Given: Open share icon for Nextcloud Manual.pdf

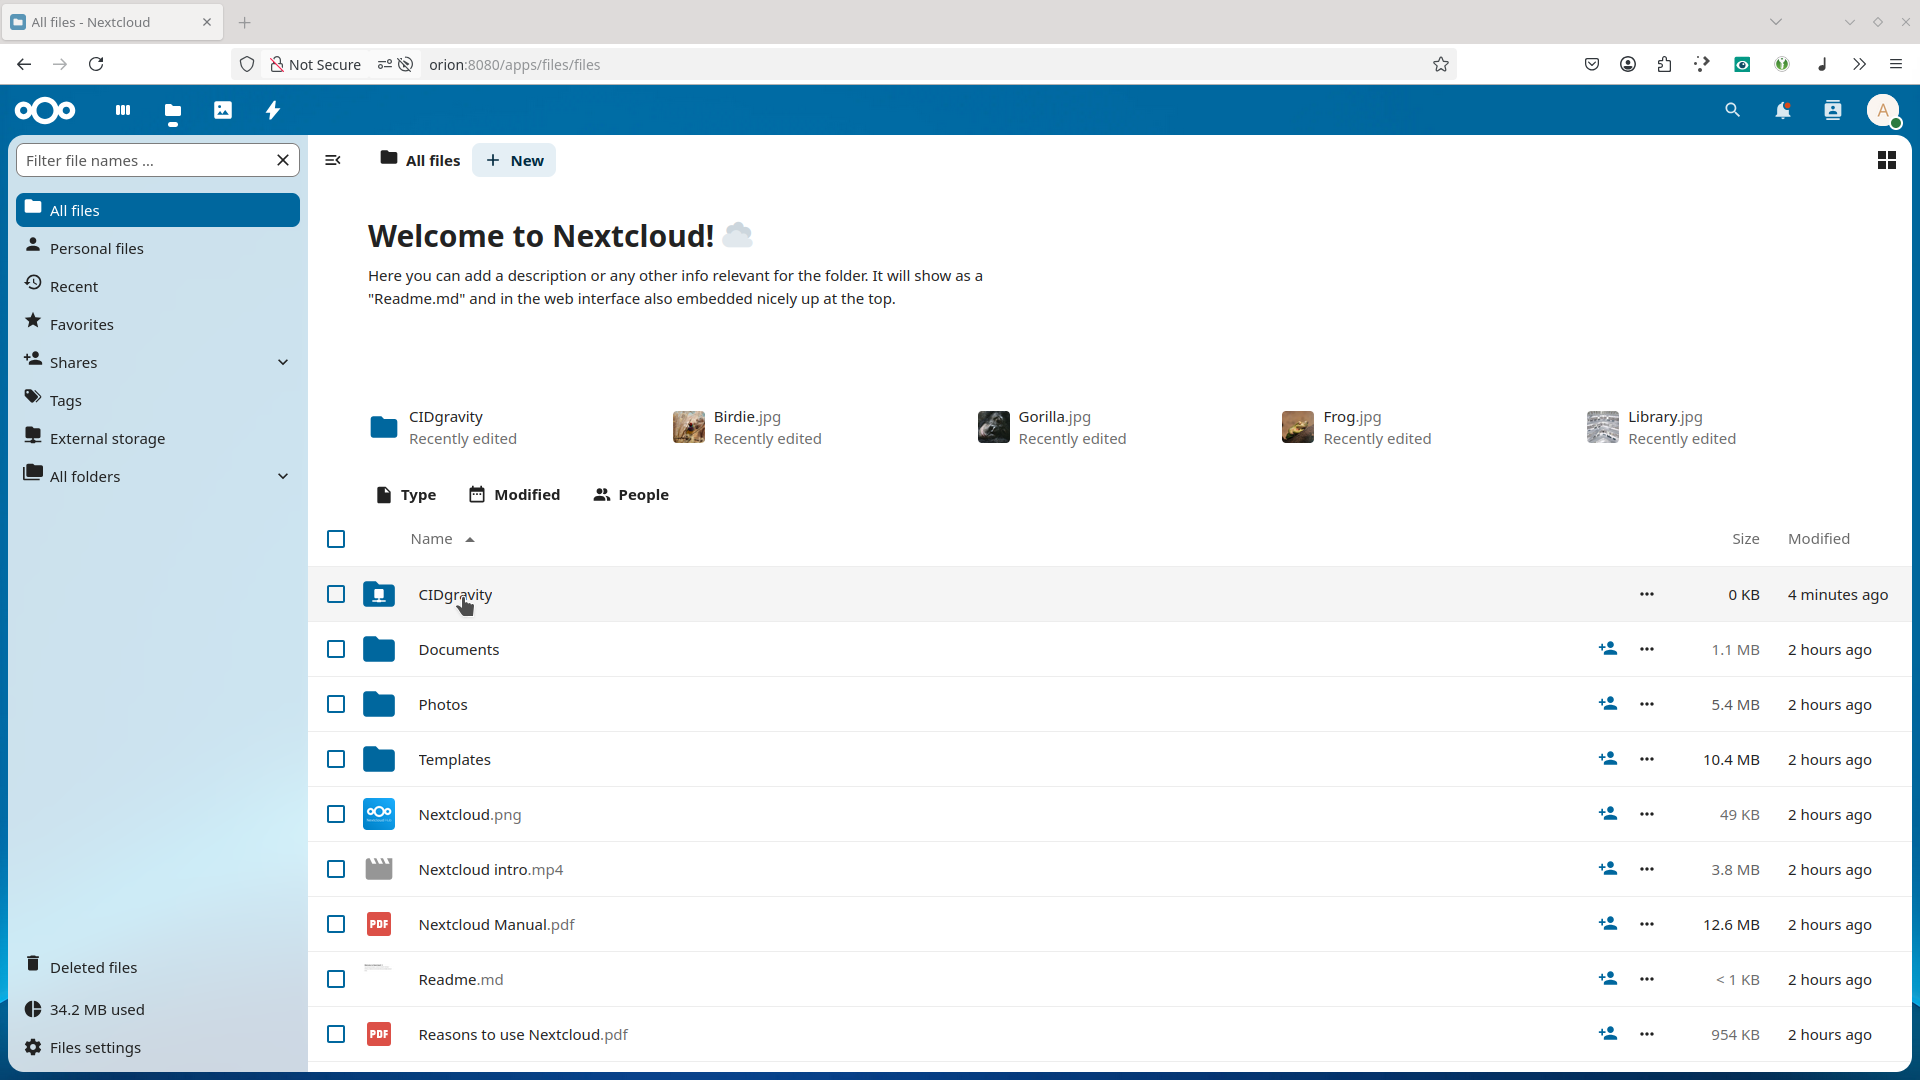Looking at the screenshot, I should point(1608,924).
